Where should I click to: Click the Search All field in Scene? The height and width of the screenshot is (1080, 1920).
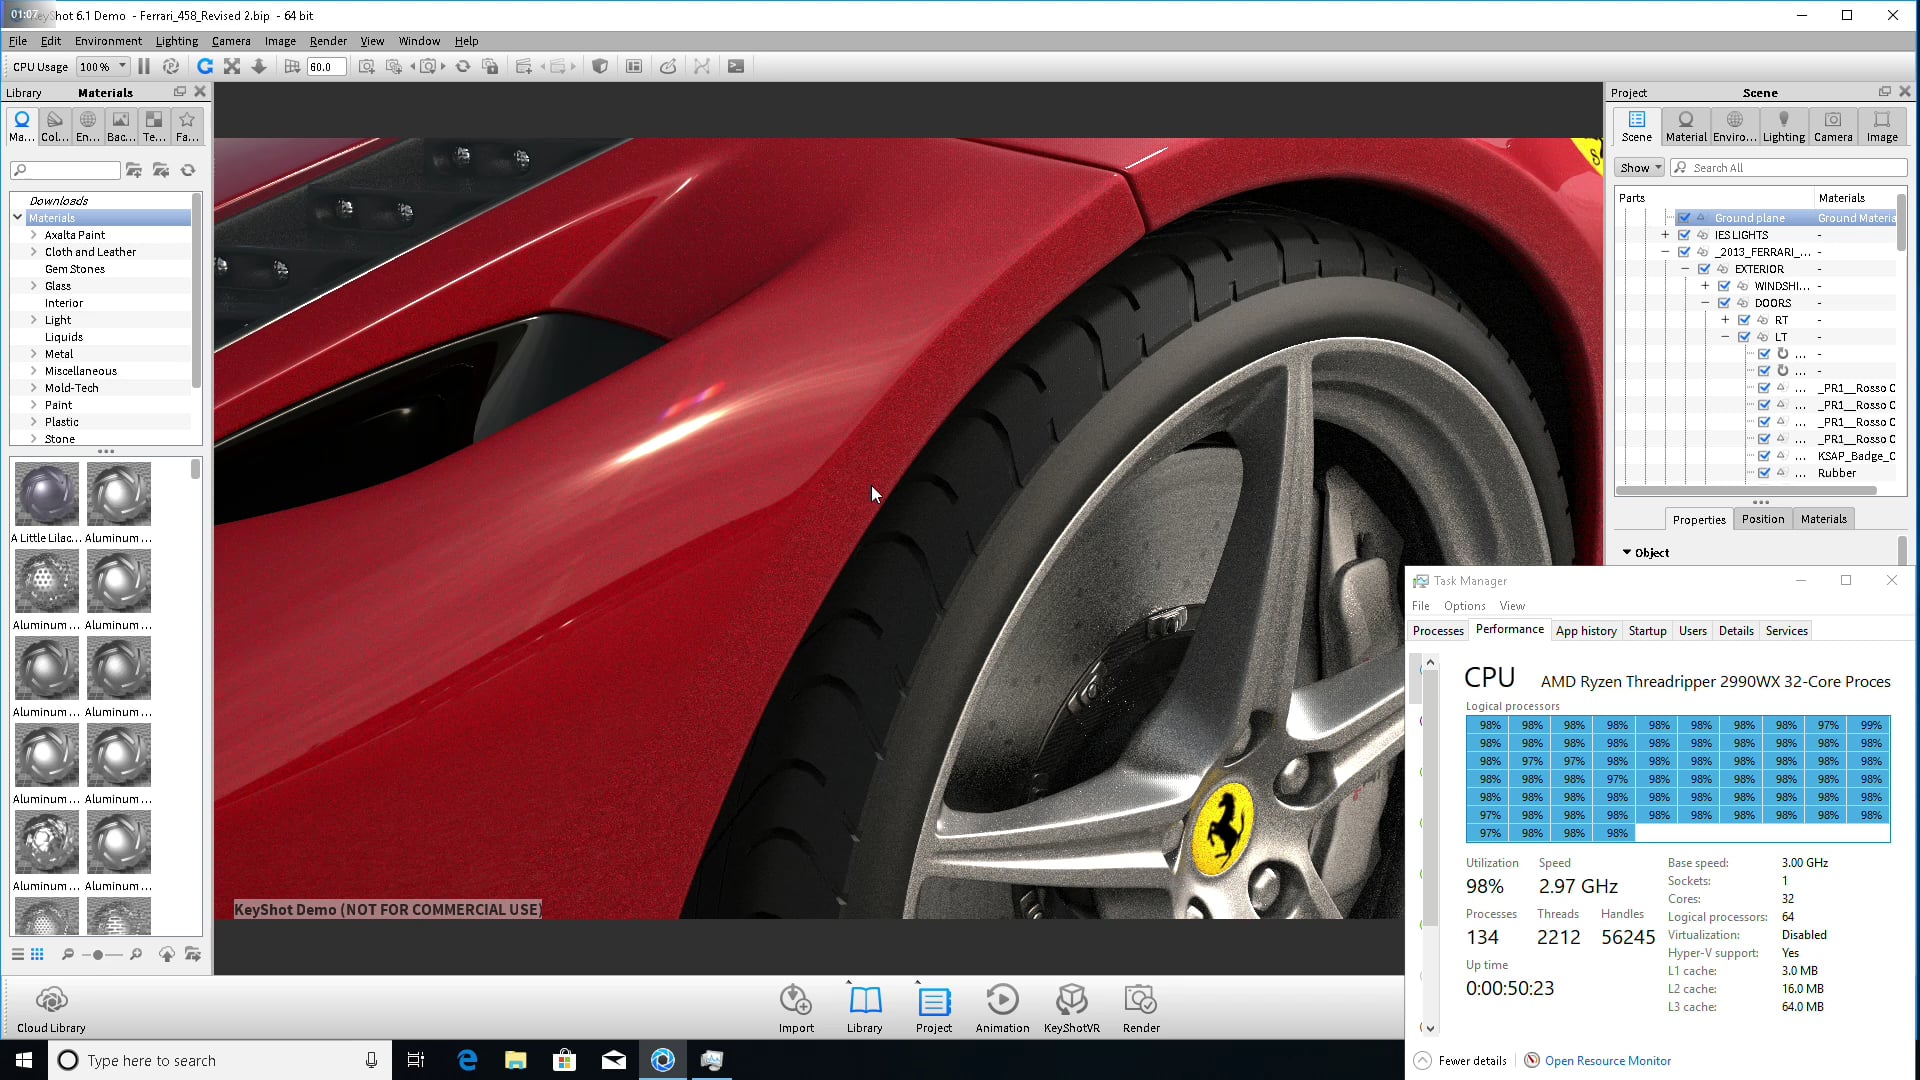point(1789,168)
